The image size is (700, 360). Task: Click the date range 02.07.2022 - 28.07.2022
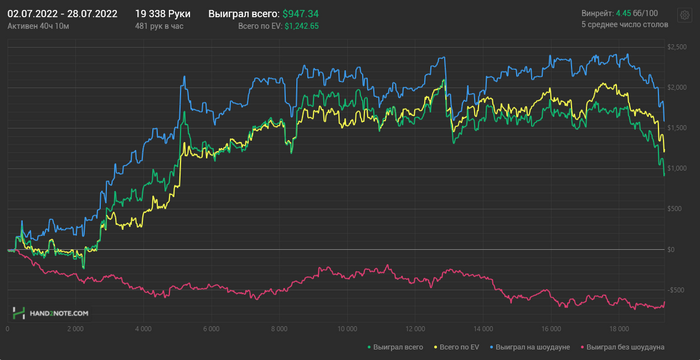point(62,14)
